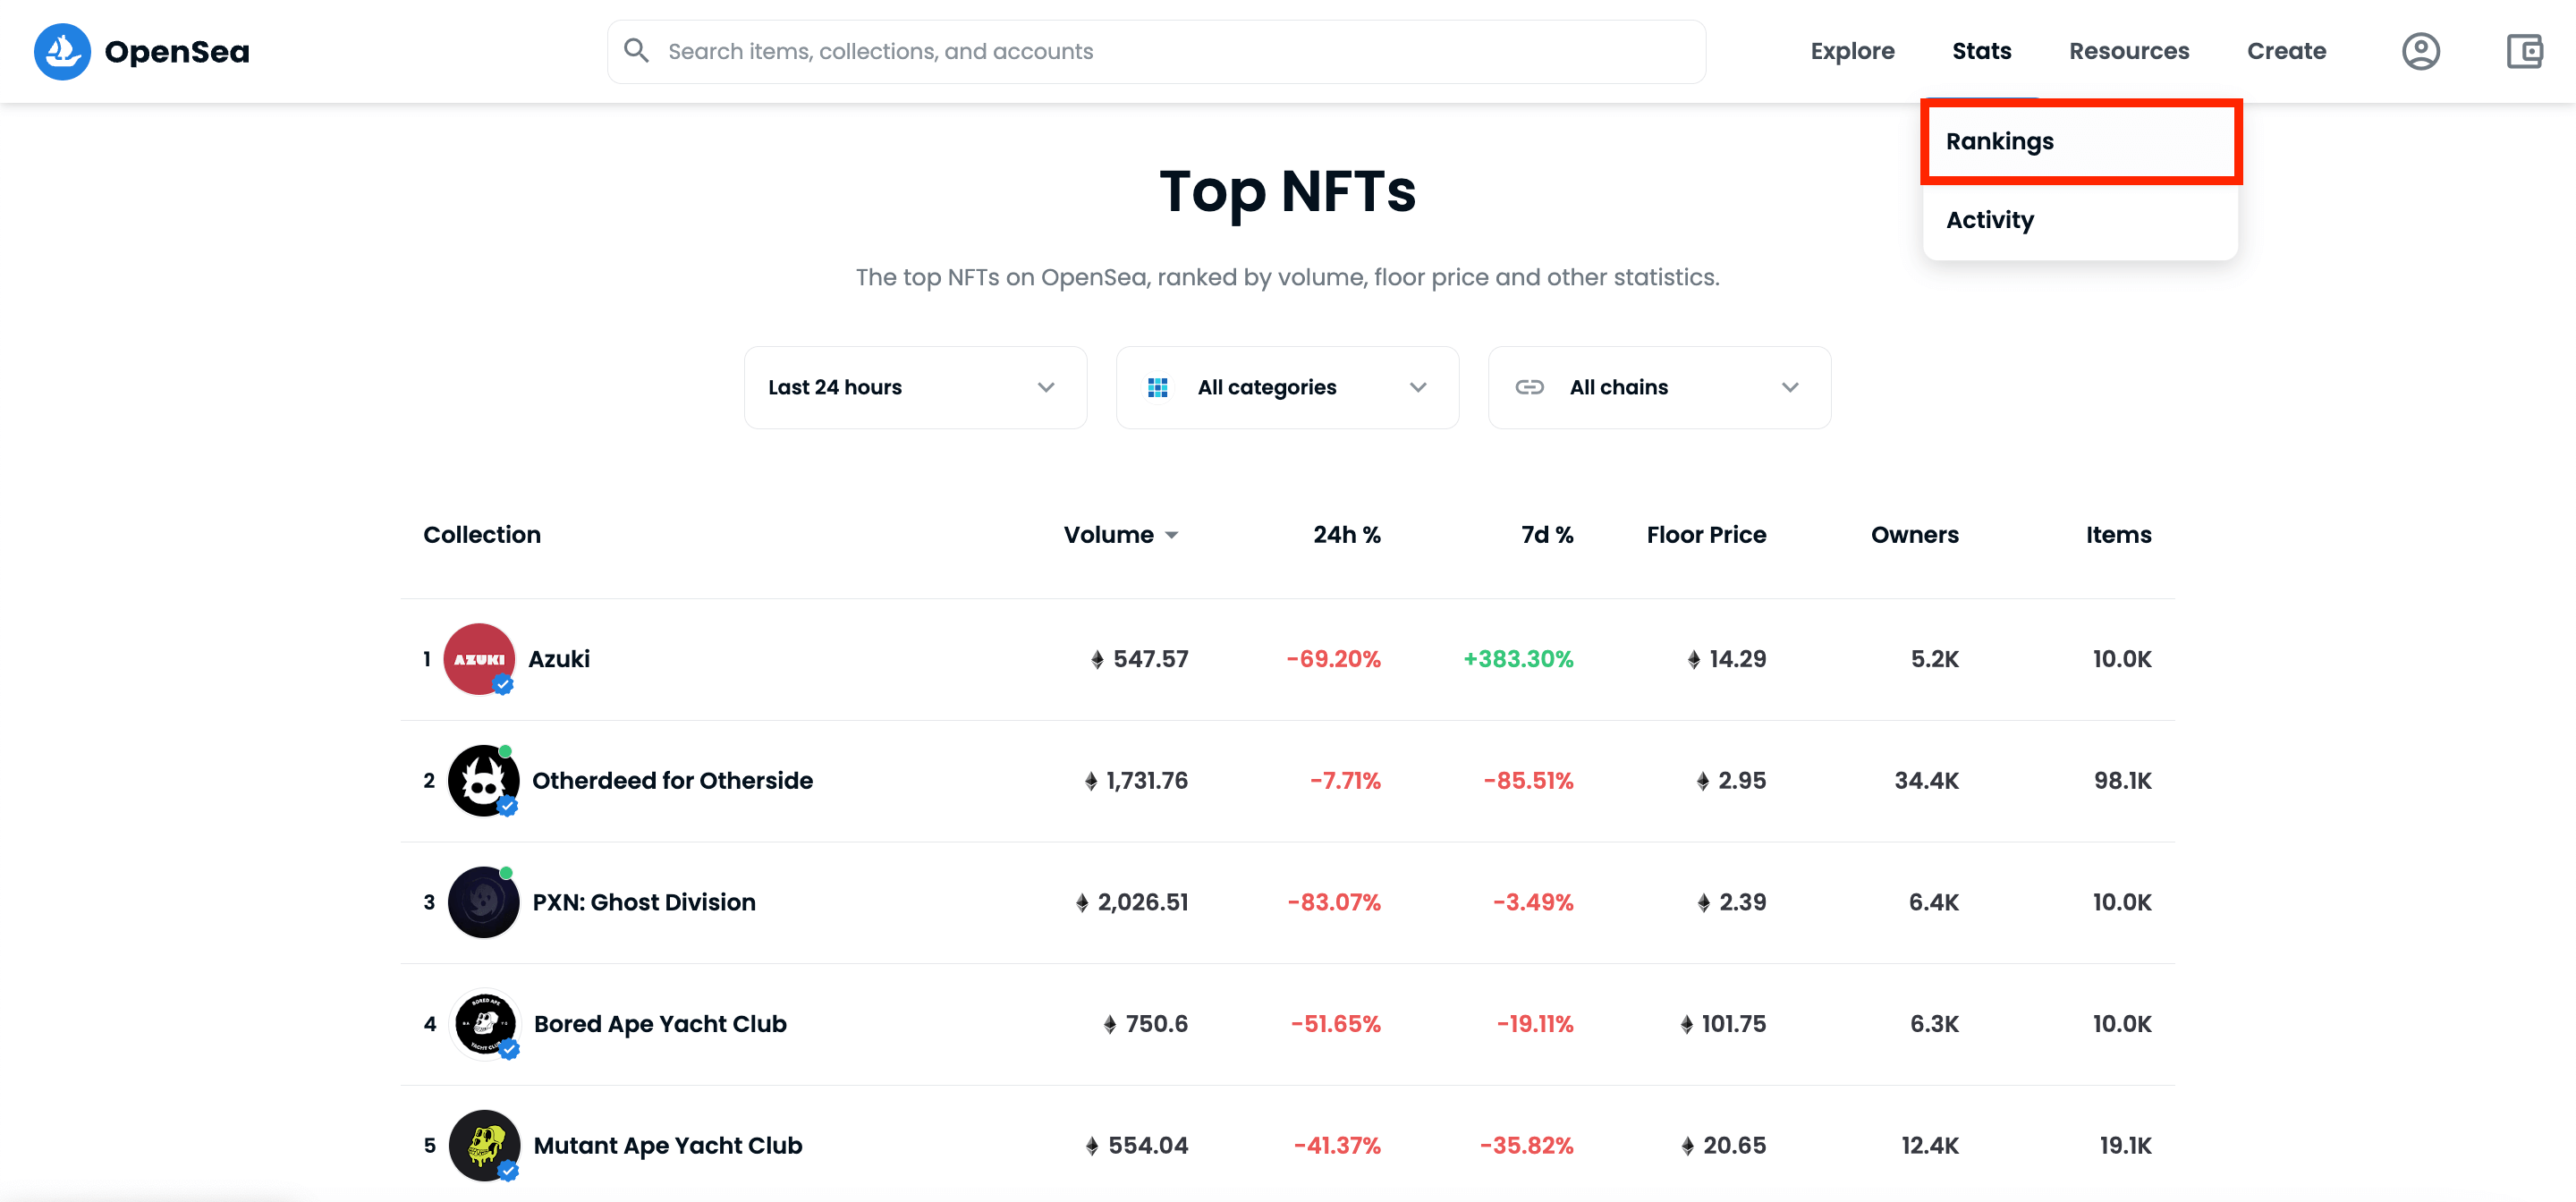Click the PXN: Ghost Division avatar

(x=483, y=902)
